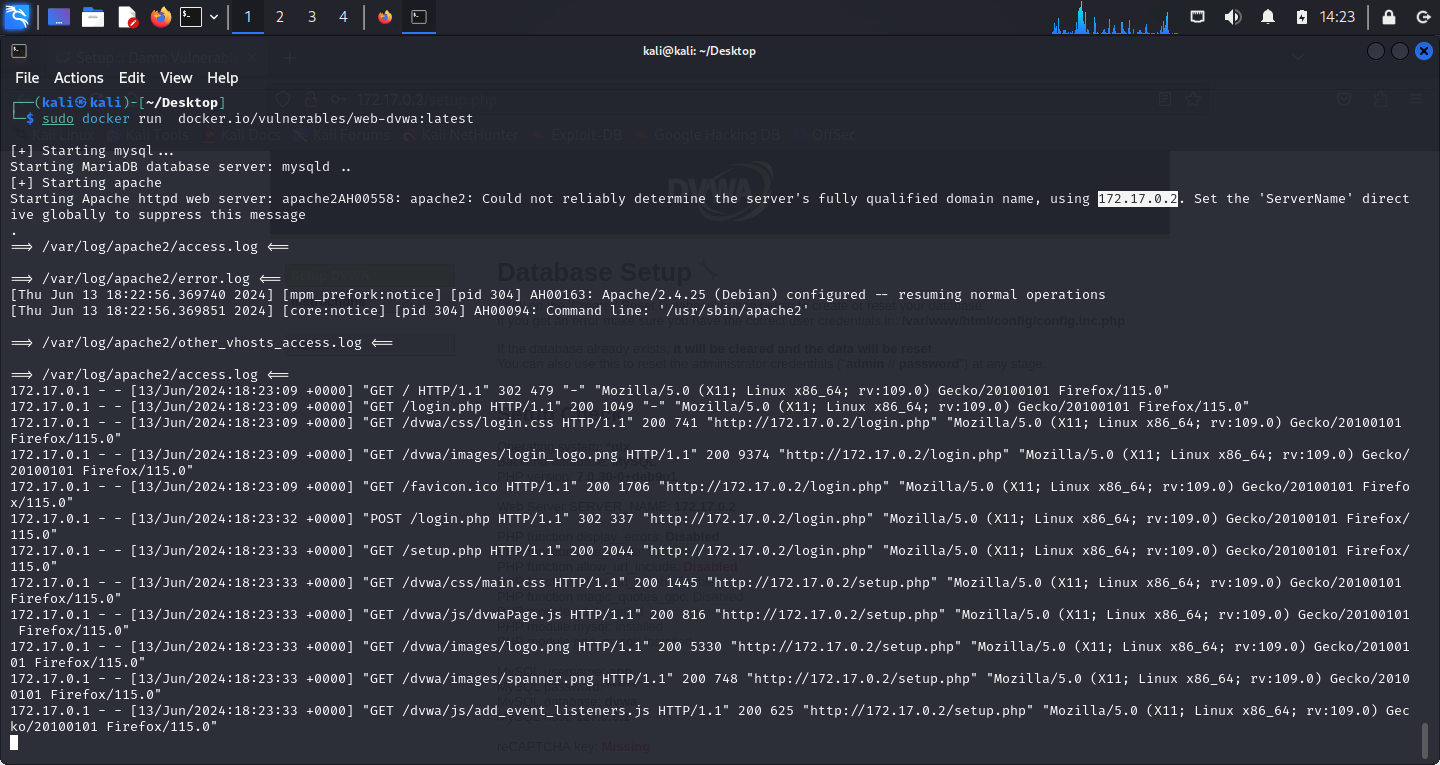Screen dimensions: 1440x765
Task: Click the '[+] Starting apache' line
Action: (86, 182)
